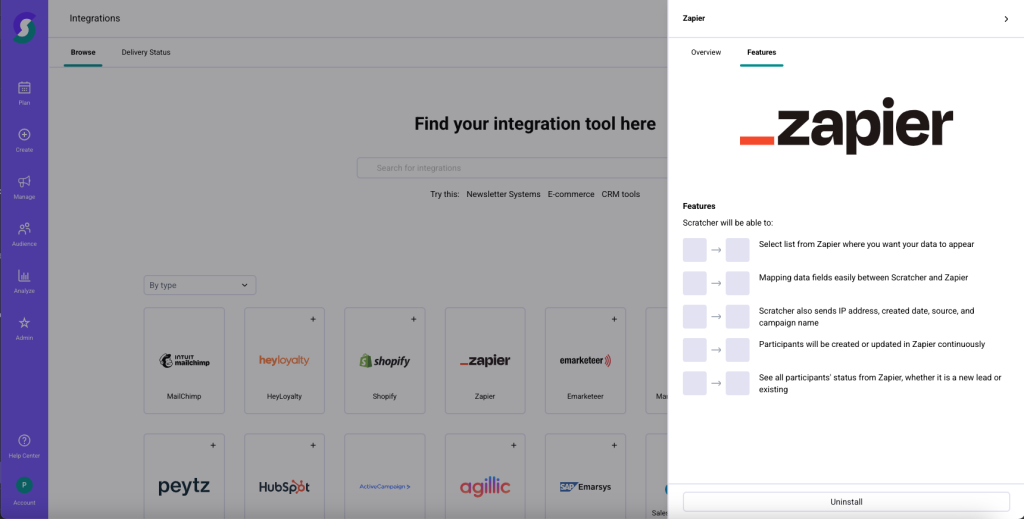Switch to the Overview tab

click(706, 52)
